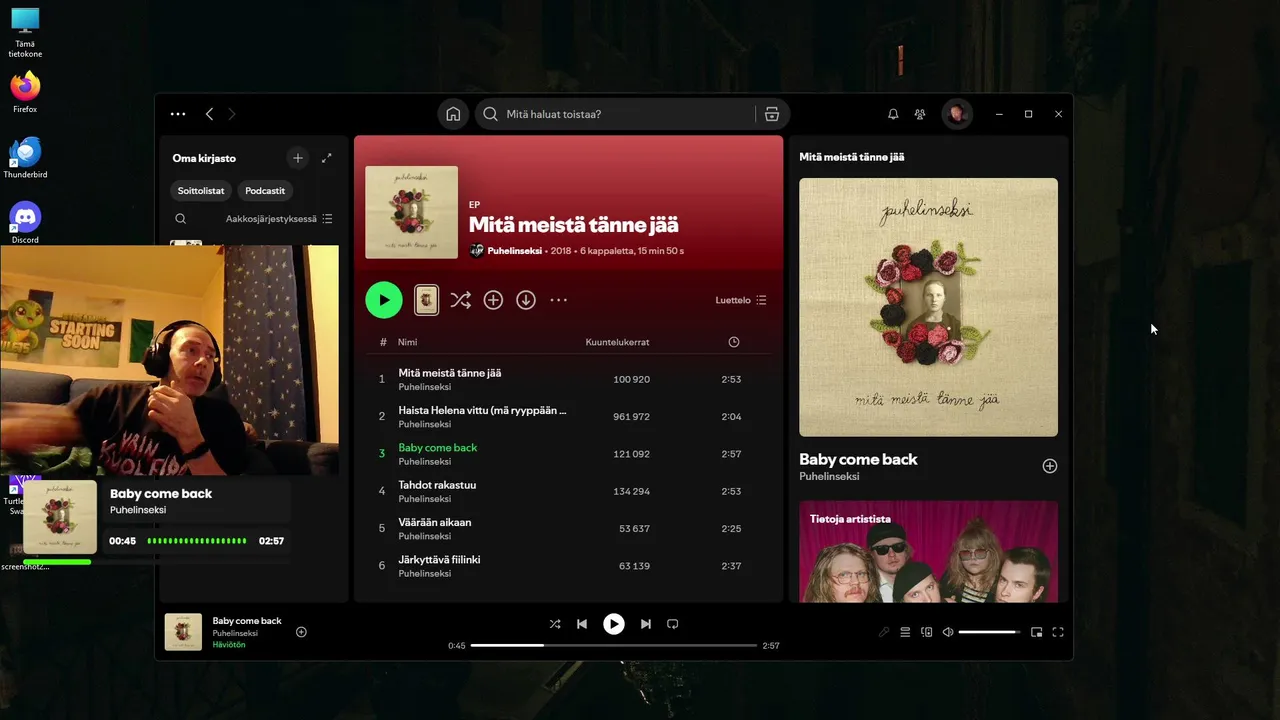Open the Luettelo view dropdown

pyautogui.click(x=741, y=300)
